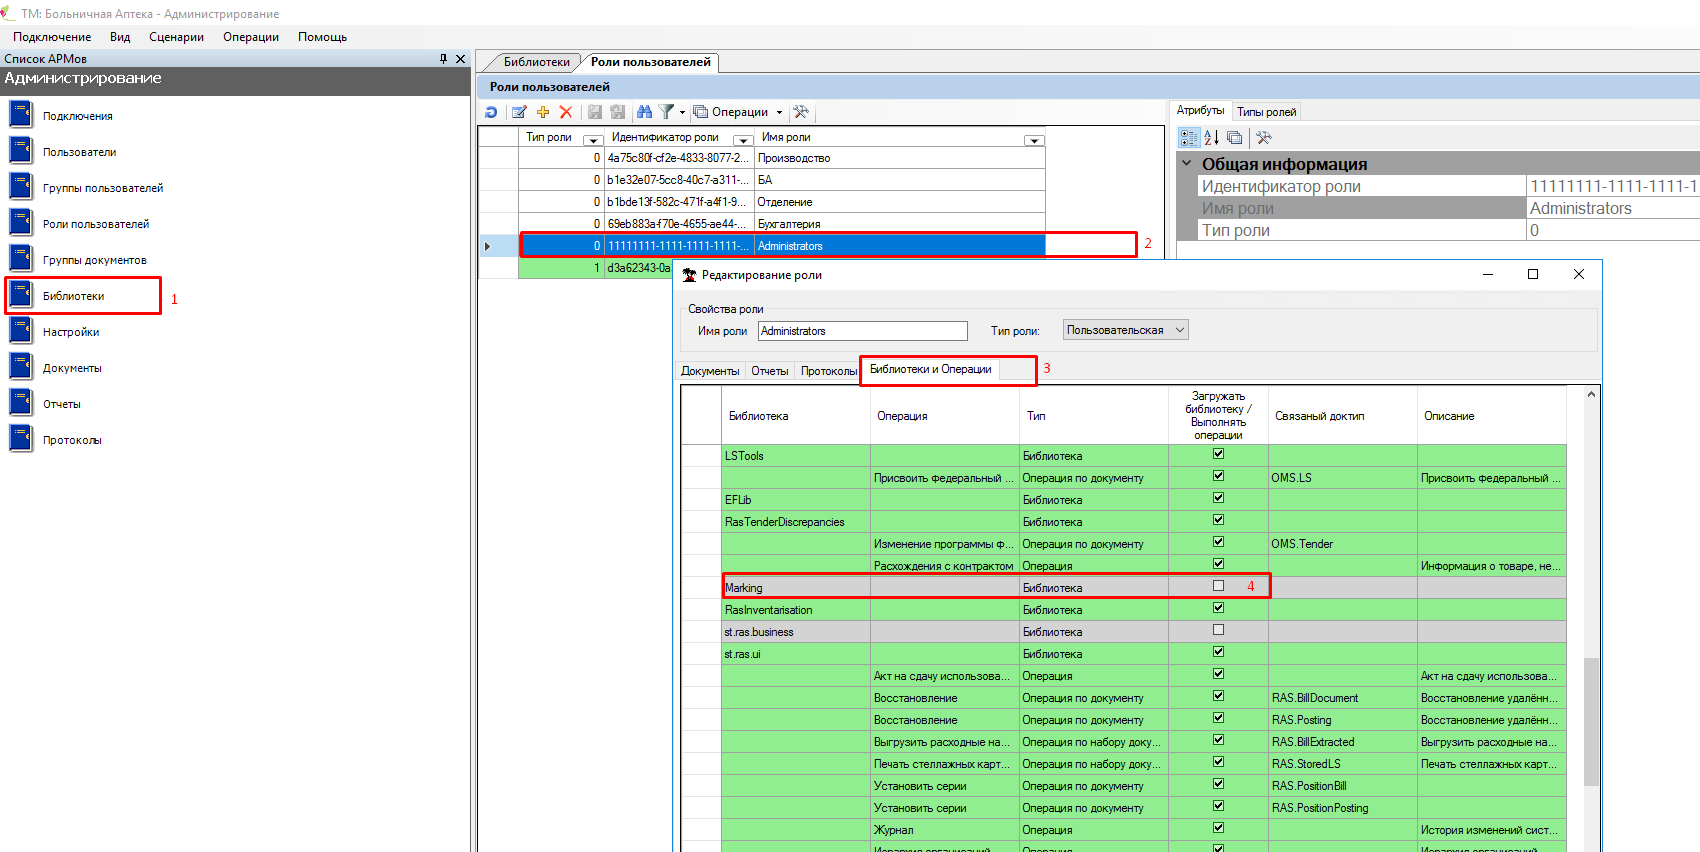Uncheck the Расхождения с контрактом operation checkbox

click(x=1218, y=564)
